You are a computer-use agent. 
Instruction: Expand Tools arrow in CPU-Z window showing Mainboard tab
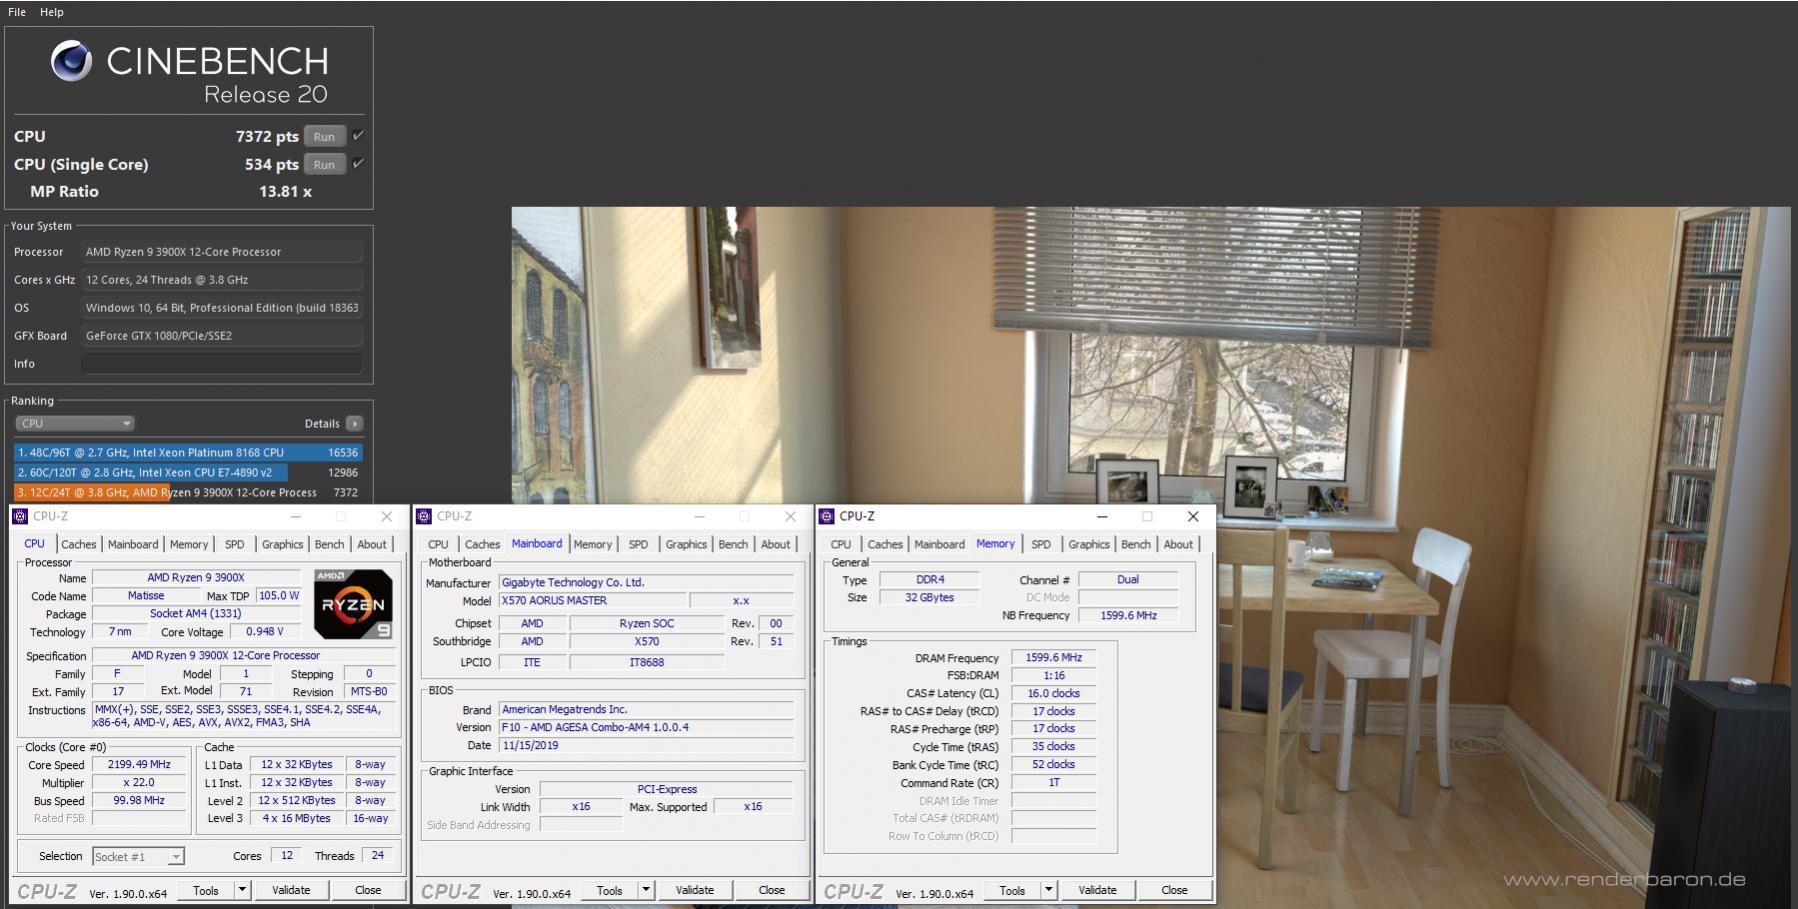[645, 890]
